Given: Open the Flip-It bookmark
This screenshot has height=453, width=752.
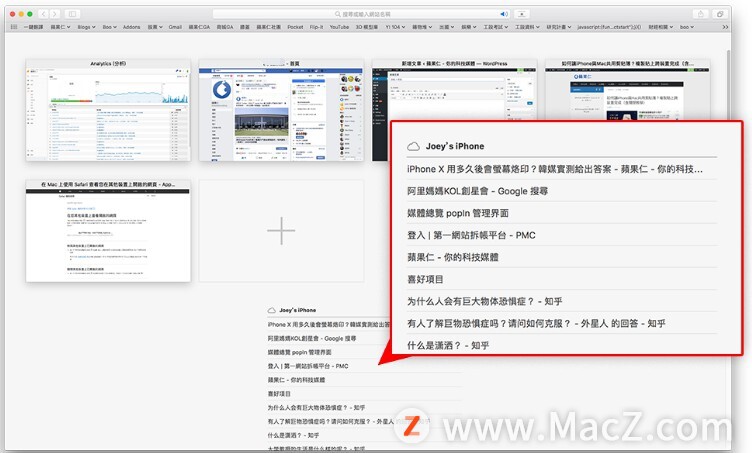Looking at the screenshot, I should click(x=317, y=27).
